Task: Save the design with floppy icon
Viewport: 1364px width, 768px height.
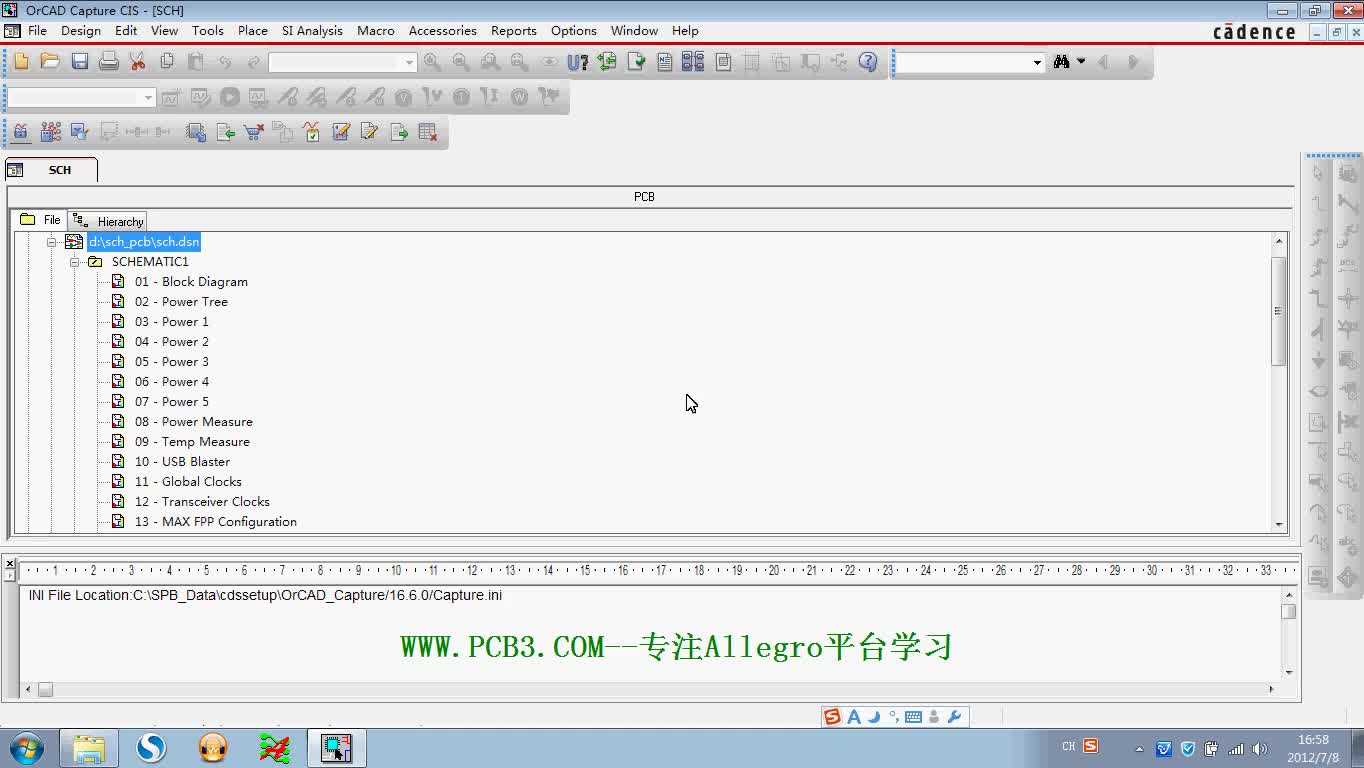Action: coord(79,62)
